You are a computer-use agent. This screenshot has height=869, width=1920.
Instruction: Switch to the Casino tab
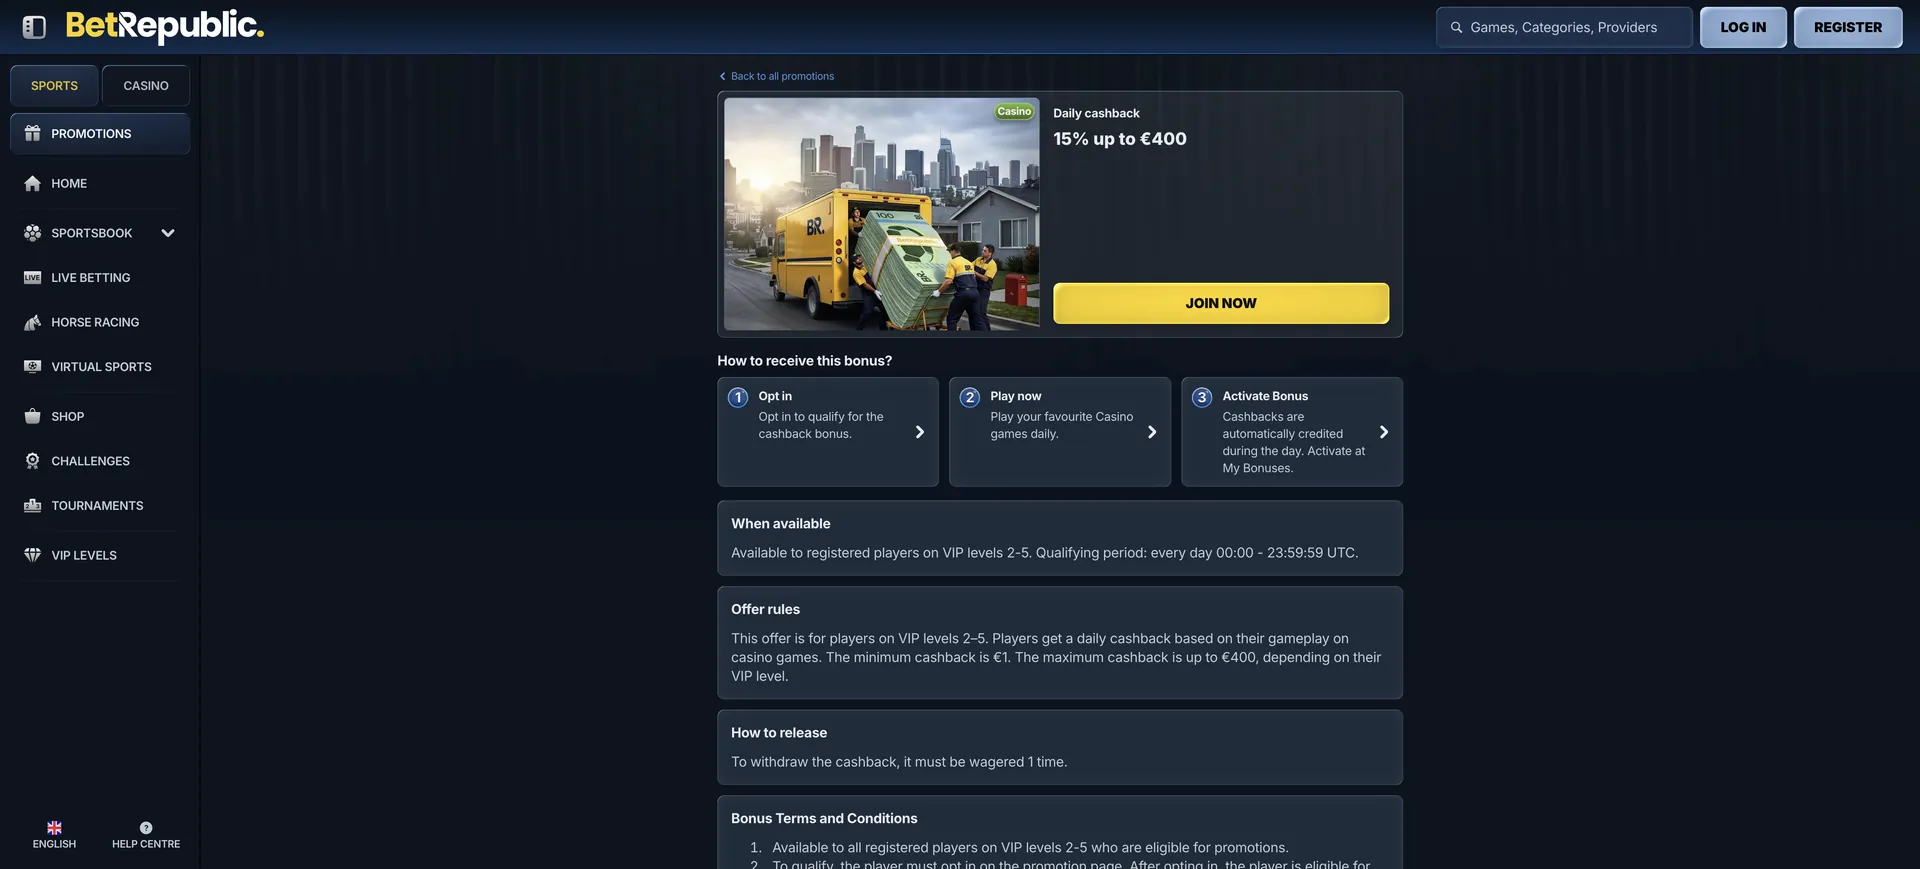[146, 86]
